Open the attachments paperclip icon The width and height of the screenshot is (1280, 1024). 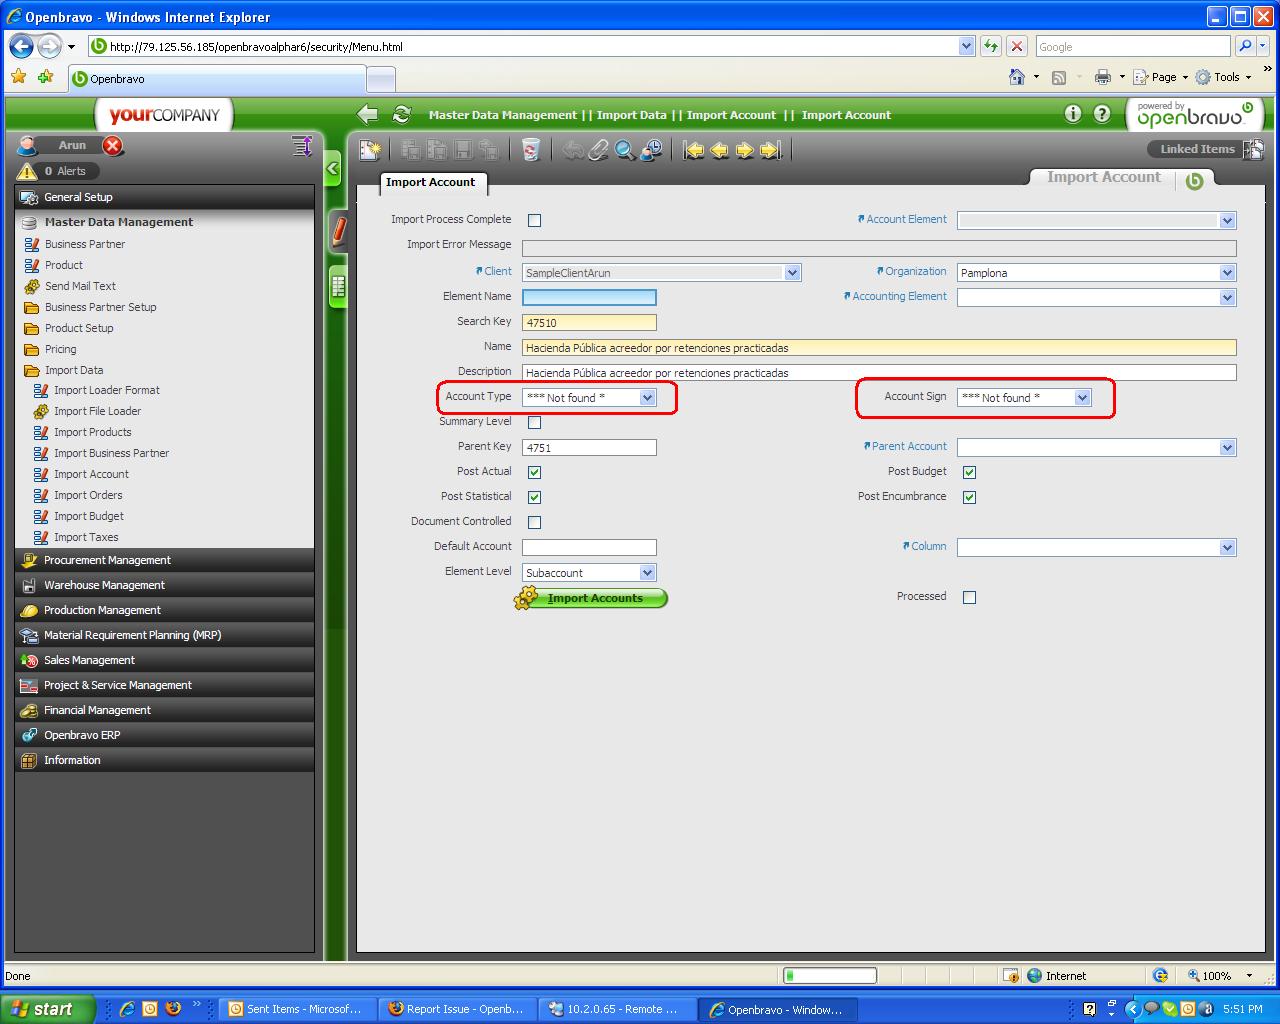point(598,150)
